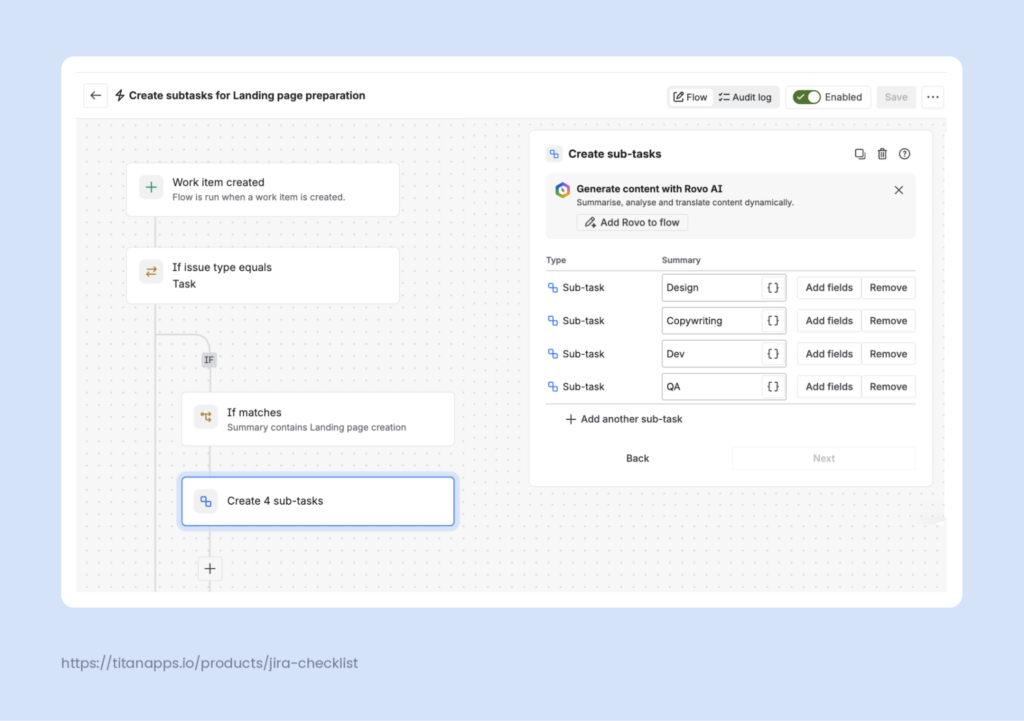Select the Create 4 sub-tasks action
The image size is (1024, 721).
coord(318,501)
